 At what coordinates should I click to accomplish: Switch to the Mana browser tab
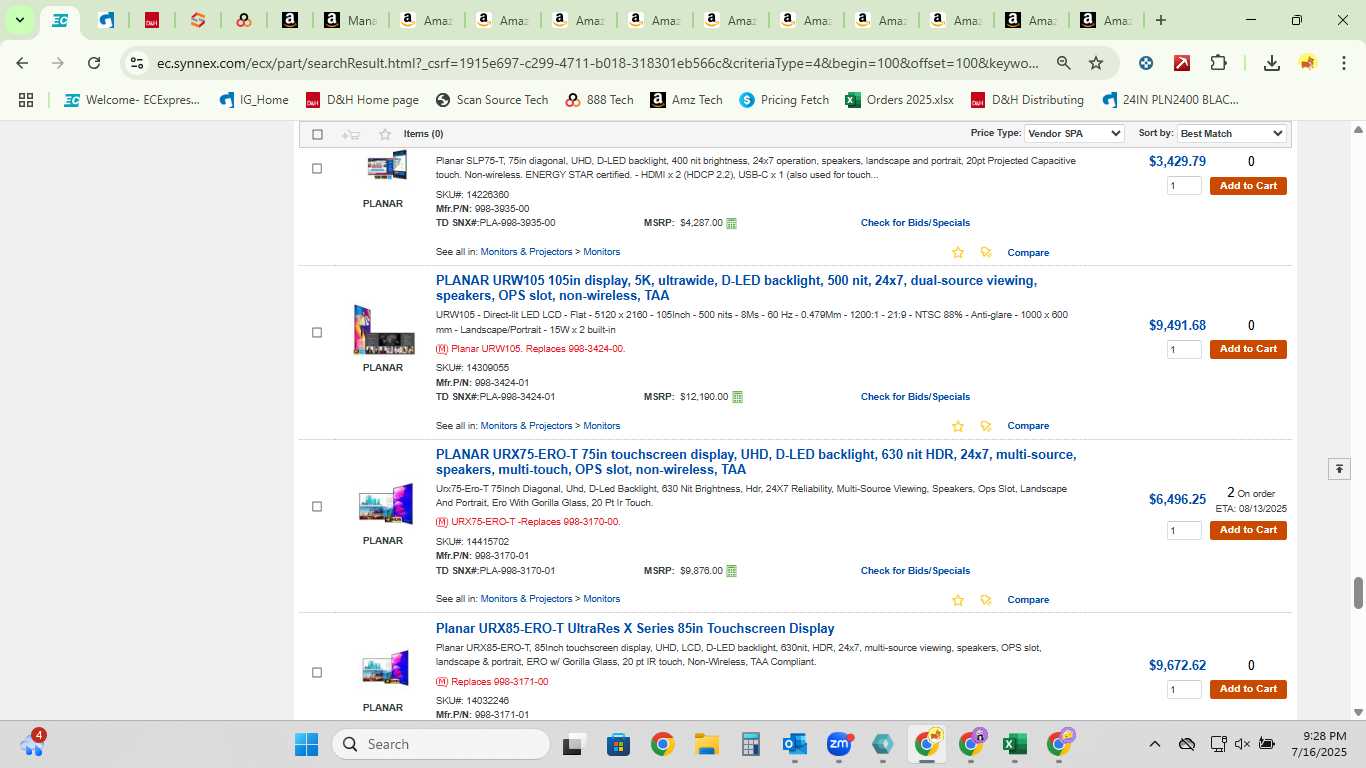point(348,20)
